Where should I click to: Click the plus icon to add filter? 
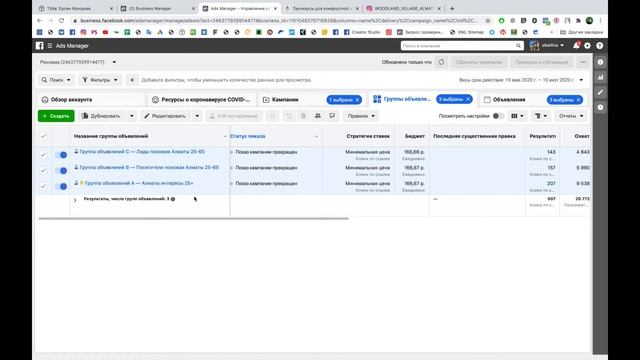pos(132,80)
